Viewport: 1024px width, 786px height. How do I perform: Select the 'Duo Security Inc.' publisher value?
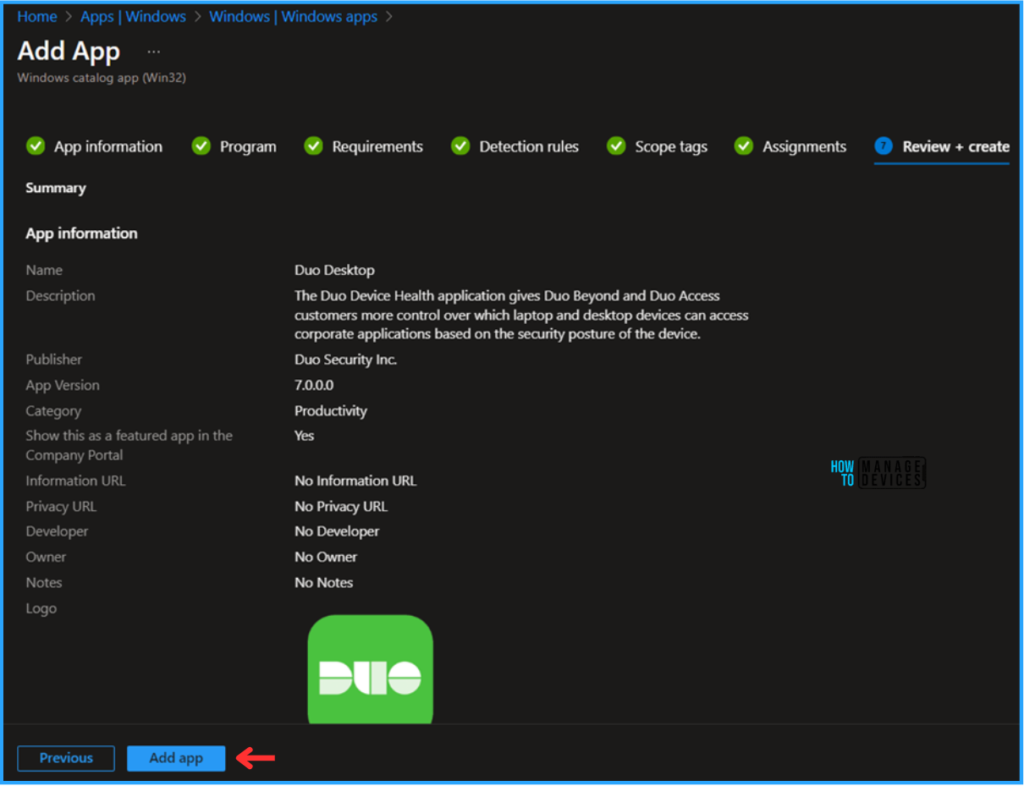pos(345,360)
